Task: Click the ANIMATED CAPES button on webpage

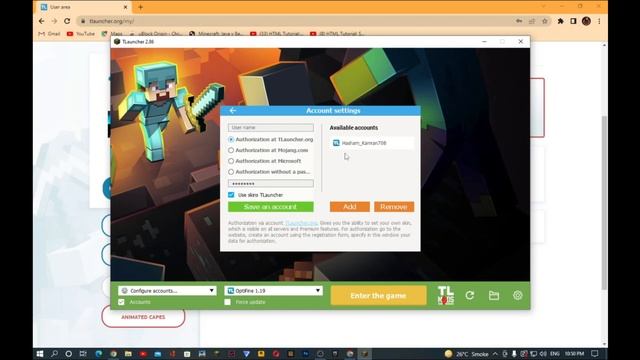Action: coord(143,317)
